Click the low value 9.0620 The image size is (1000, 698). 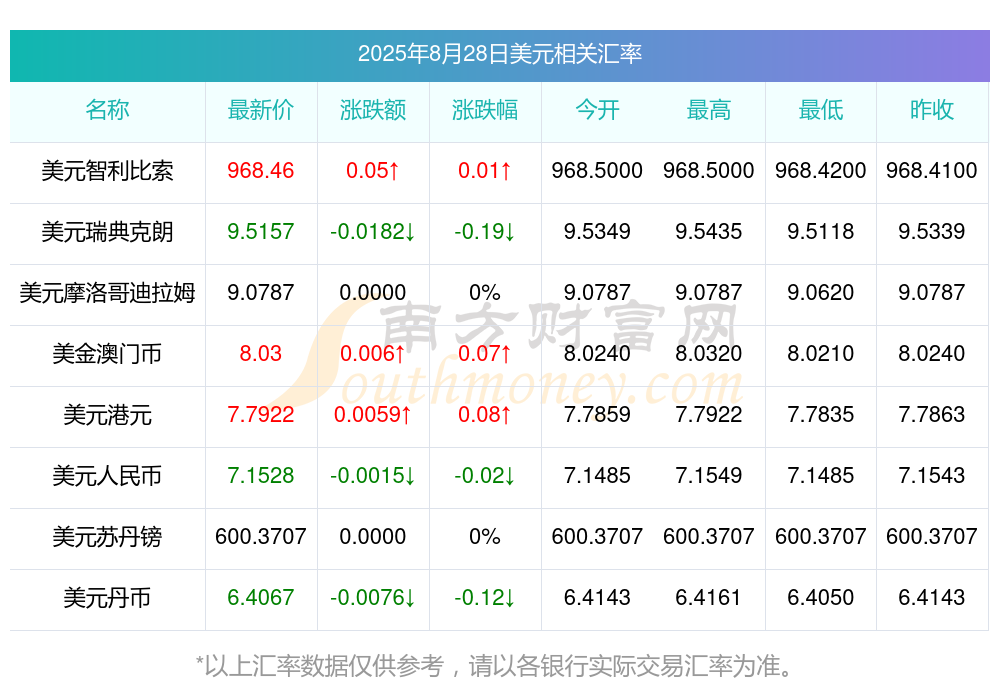(821, 293)
